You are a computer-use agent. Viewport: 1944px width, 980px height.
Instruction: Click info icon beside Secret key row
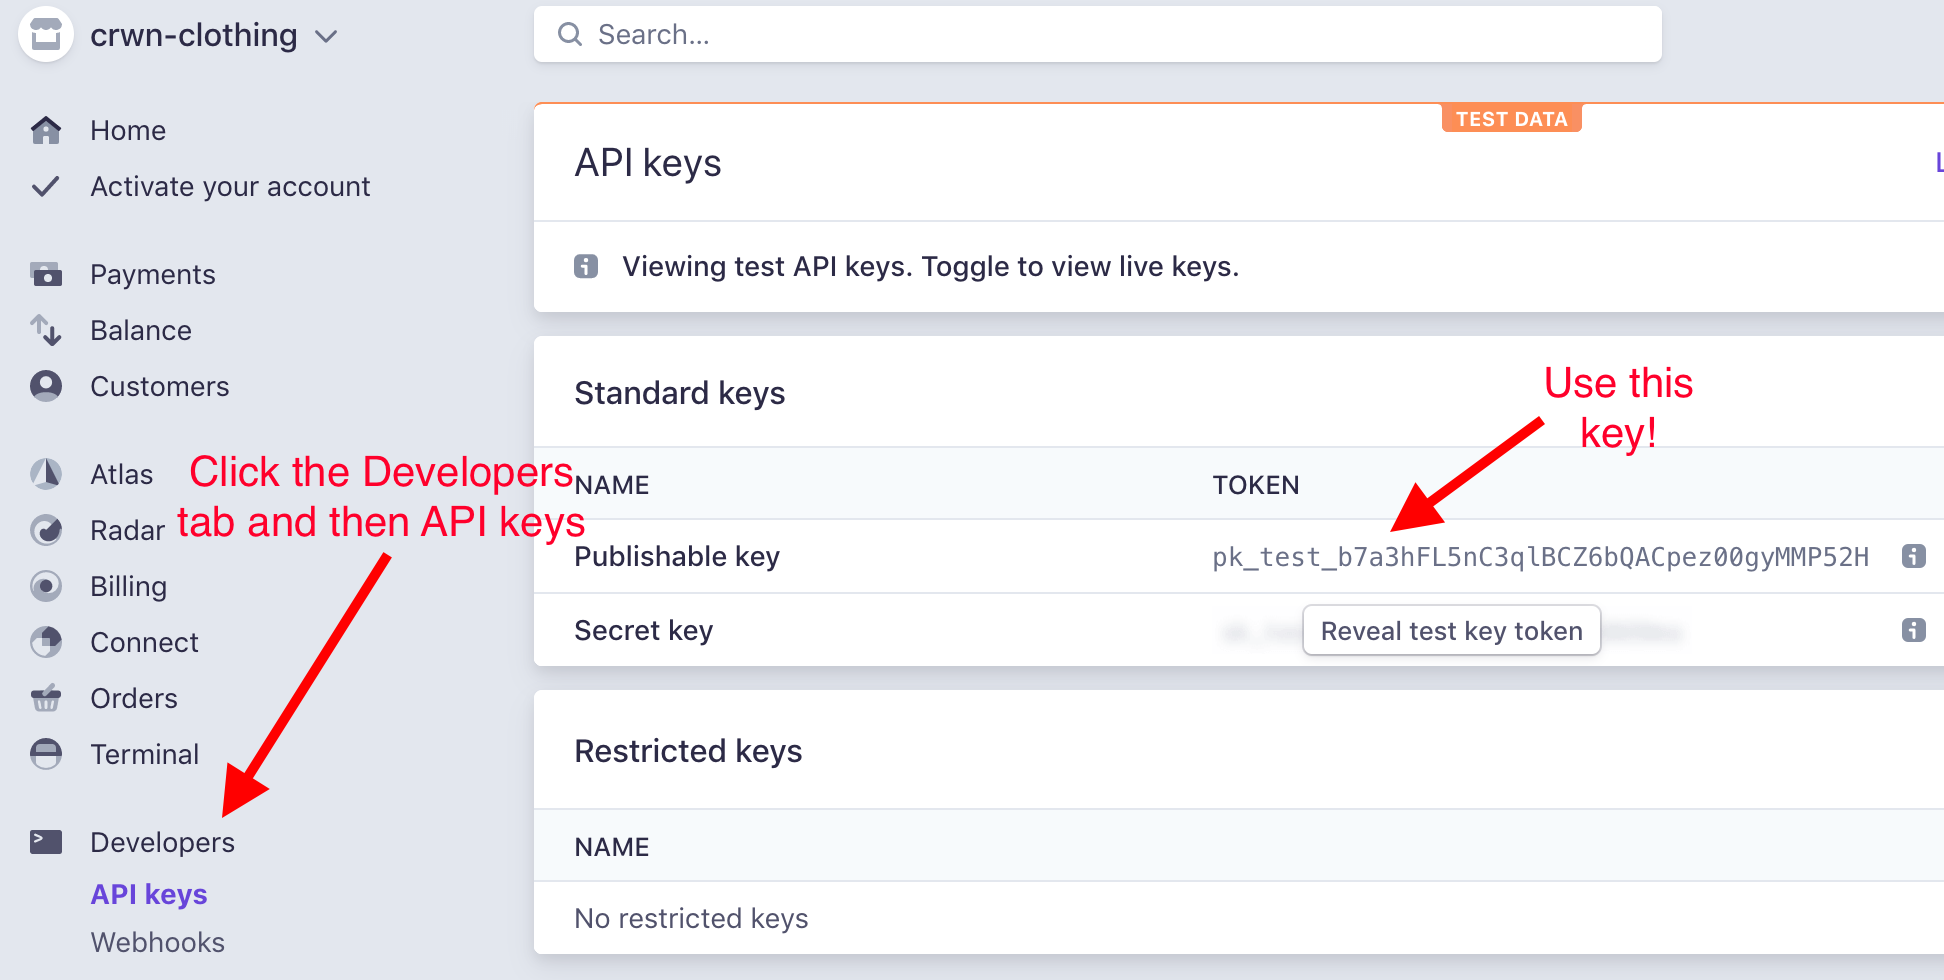coord(1914,630)
